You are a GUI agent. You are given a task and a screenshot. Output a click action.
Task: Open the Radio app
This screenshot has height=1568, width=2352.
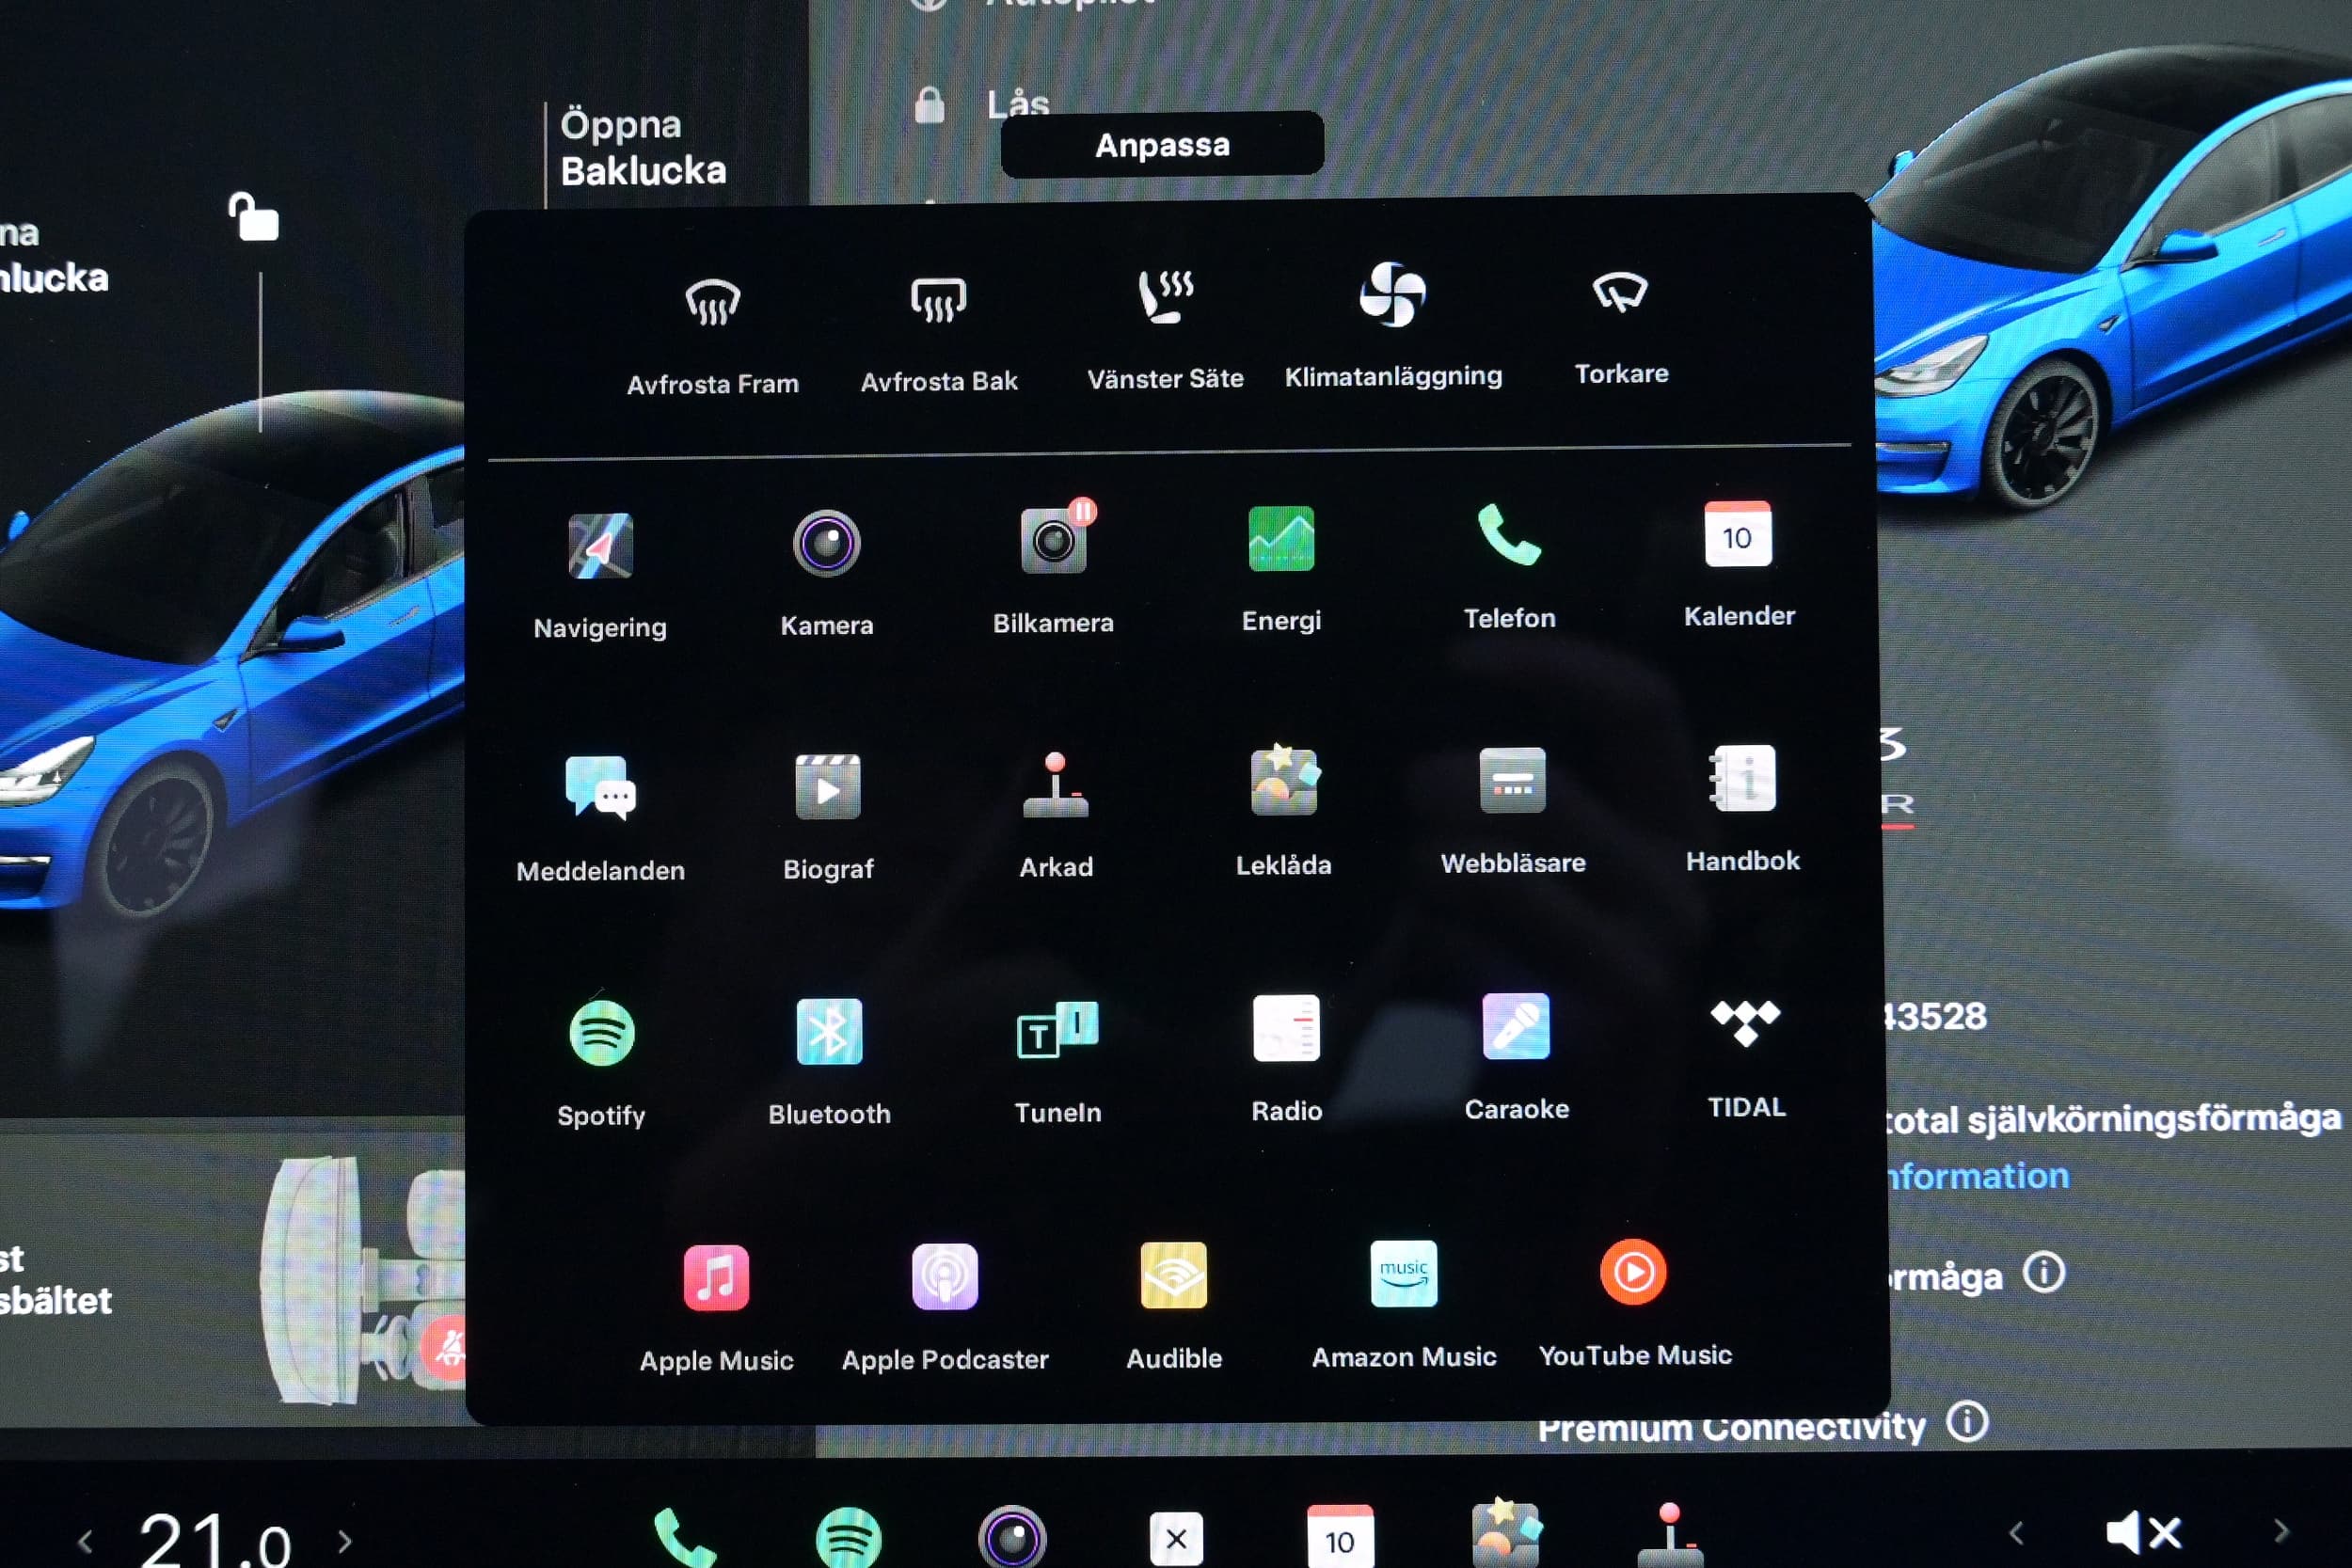[1286, 1028]
